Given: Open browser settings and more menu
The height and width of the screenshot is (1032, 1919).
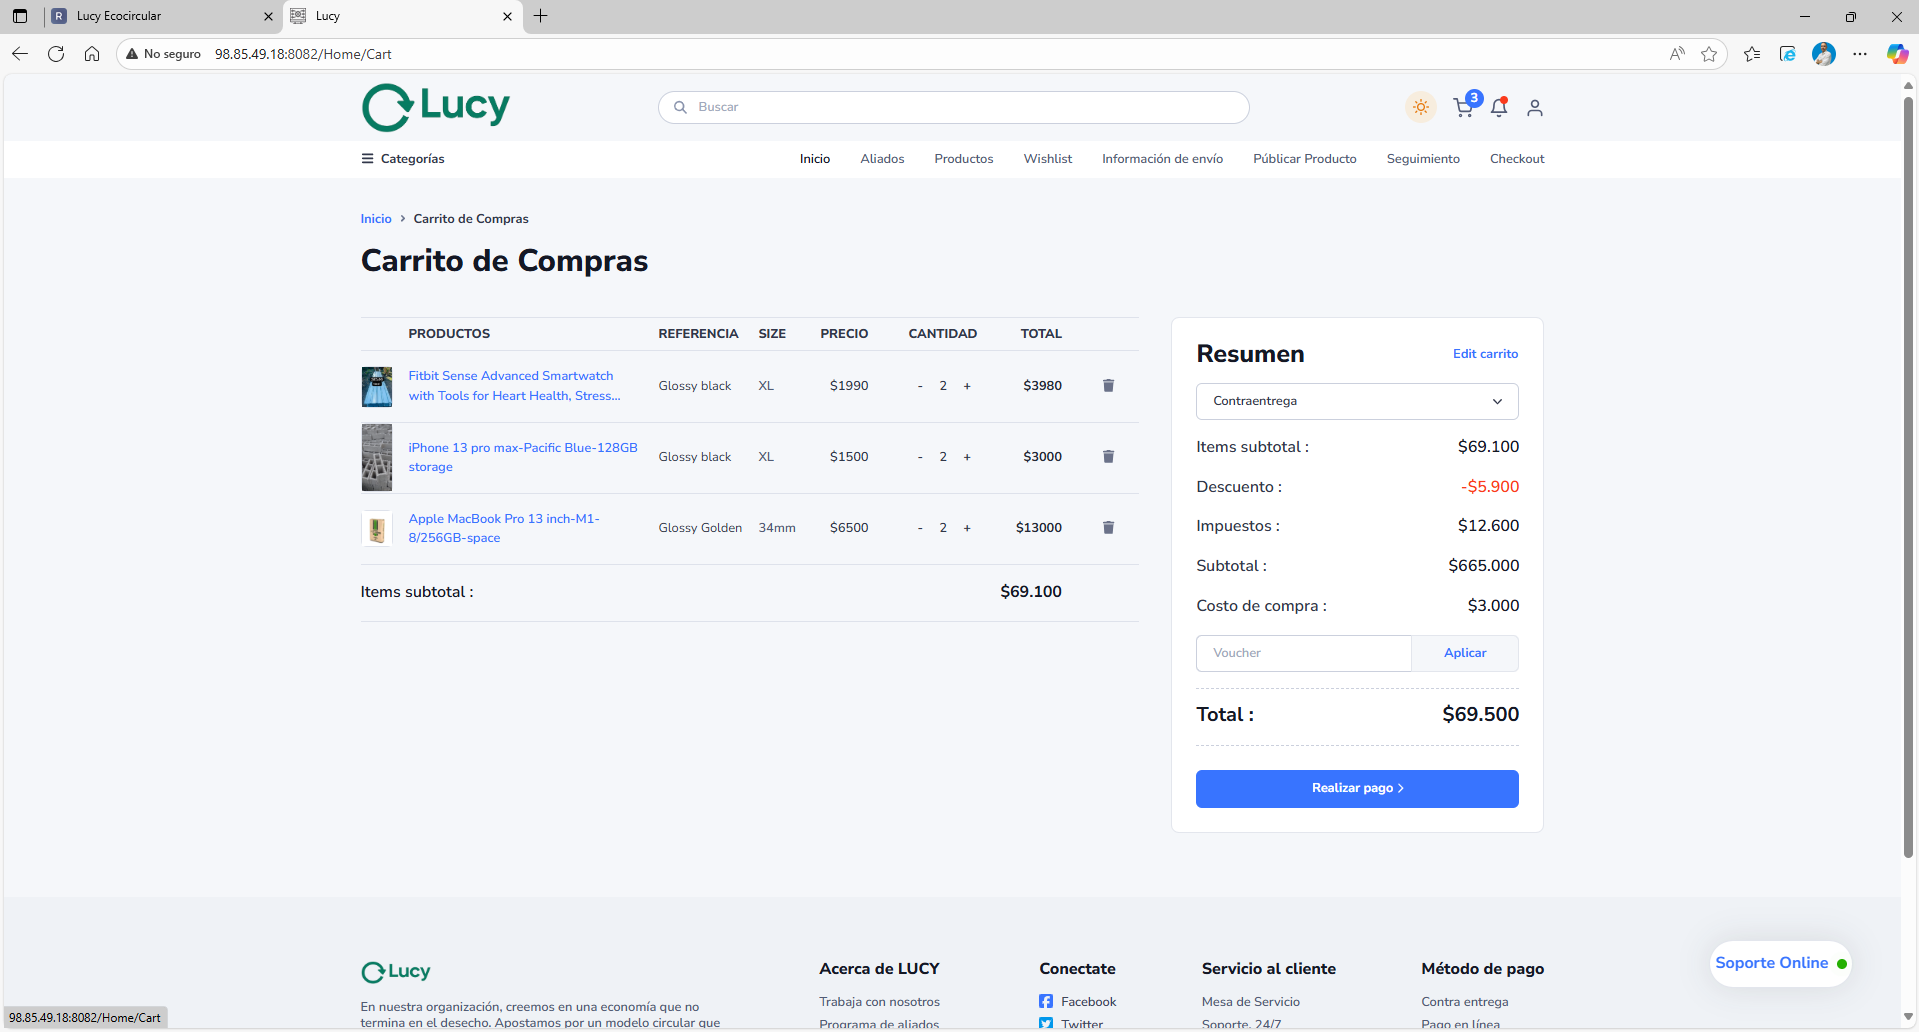Looking at the screenshot, I should (1859, 54).
